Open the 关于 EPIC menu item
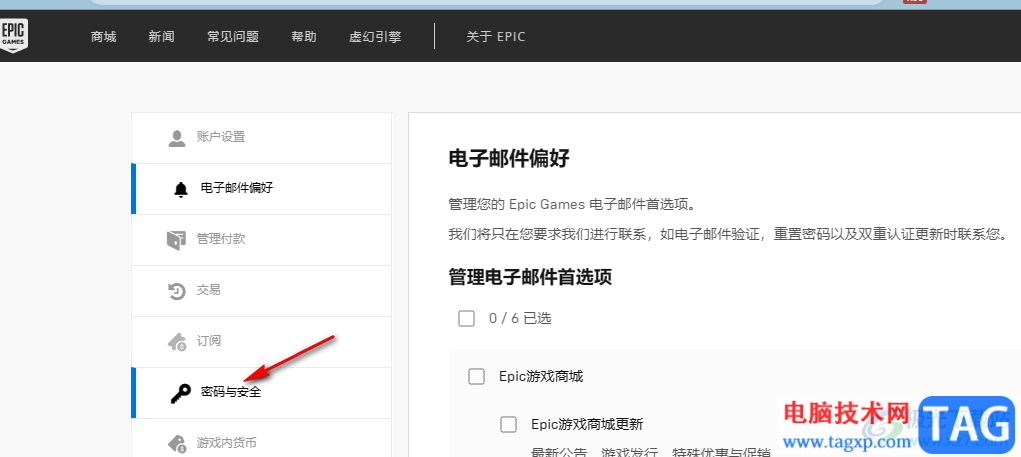 pyautogui.click(x=496, y=36)
